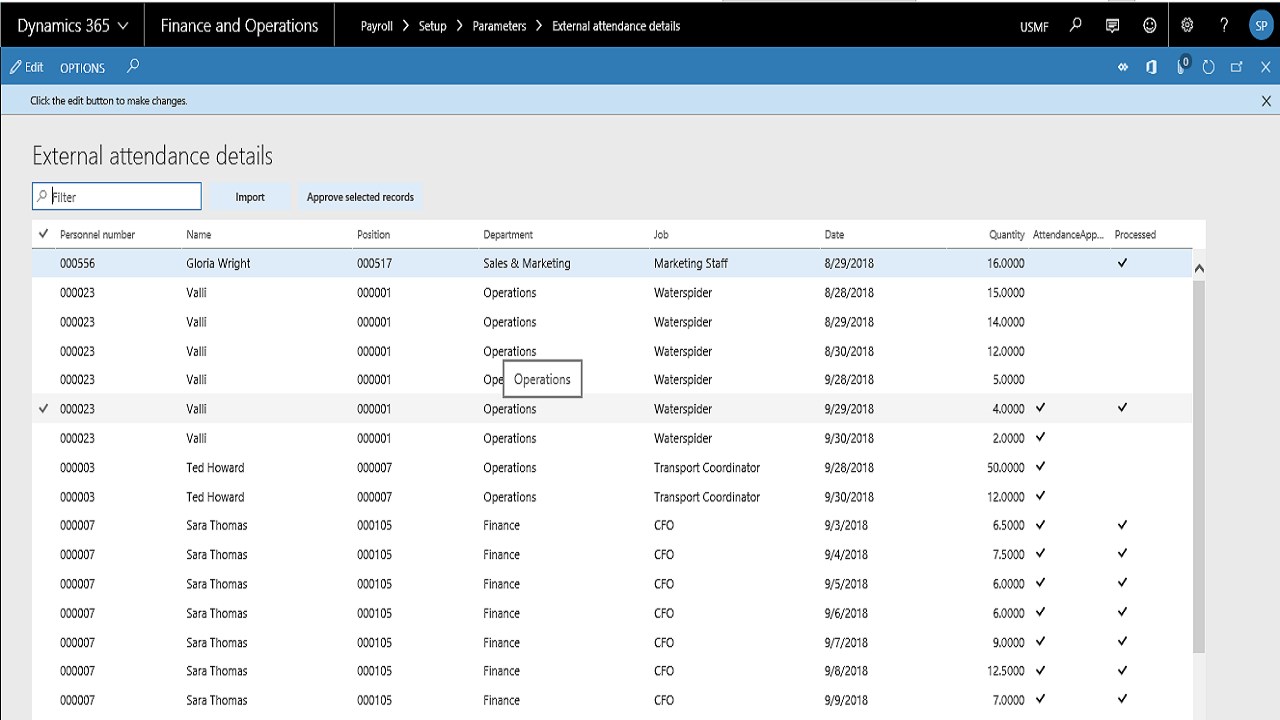Click Transport Coordinator job in 9/28/2018 row
The width and height of the screenshot is (1280, 720).
pyautogui.click(x=707, y=468)
